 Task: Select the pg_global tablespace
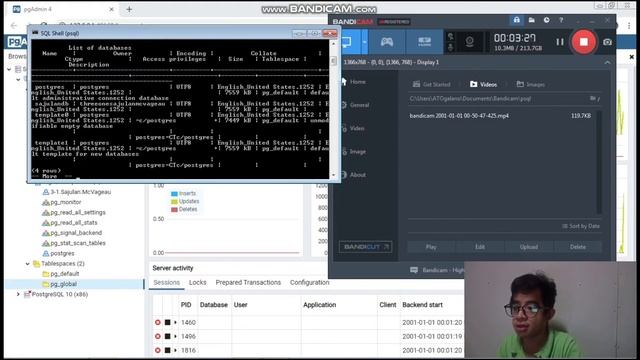pos(63,284)
